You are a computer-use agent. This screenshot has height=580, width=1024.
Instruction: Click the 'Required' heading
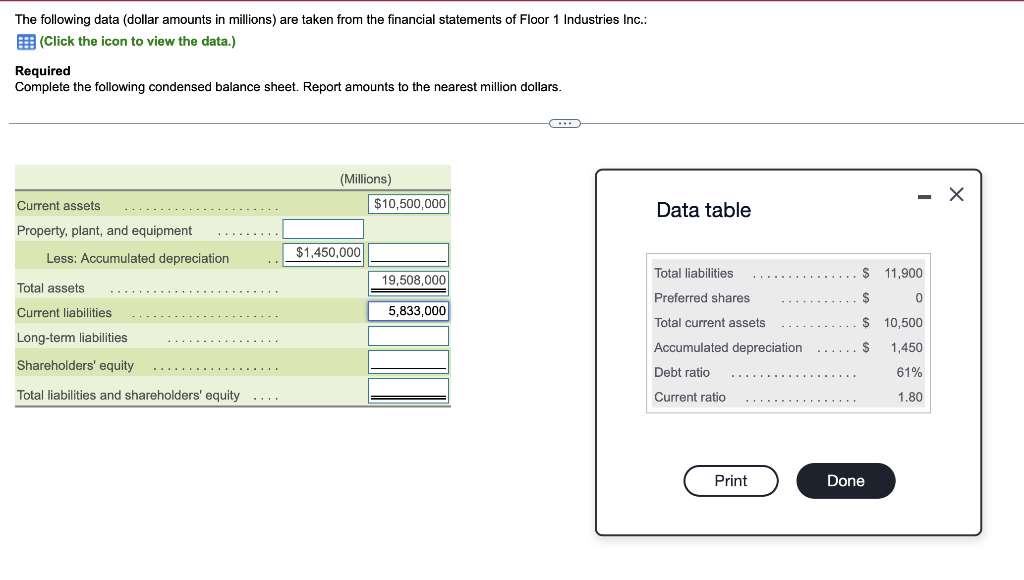[42, 71]
